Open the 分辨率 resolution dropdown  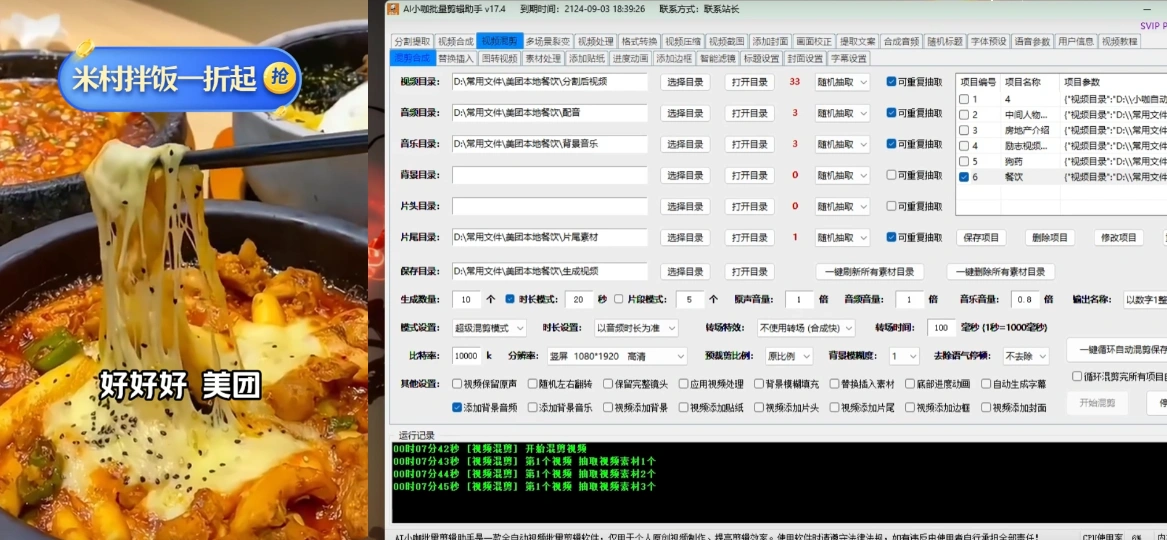point(615,356)
